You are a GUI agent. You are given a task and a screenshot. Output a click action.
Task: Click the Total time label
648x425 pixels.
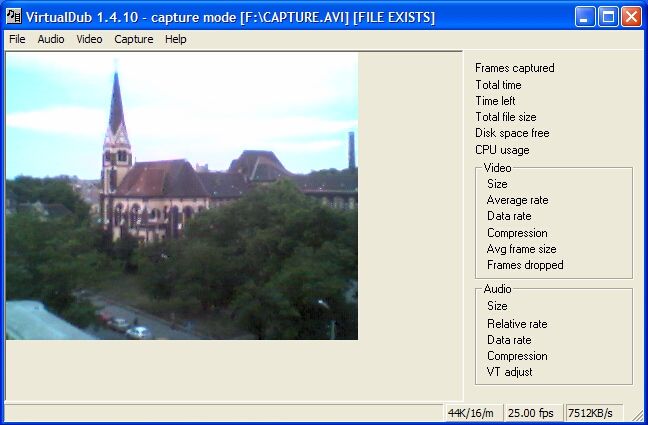pyautogui.click(x=498, y=85)
